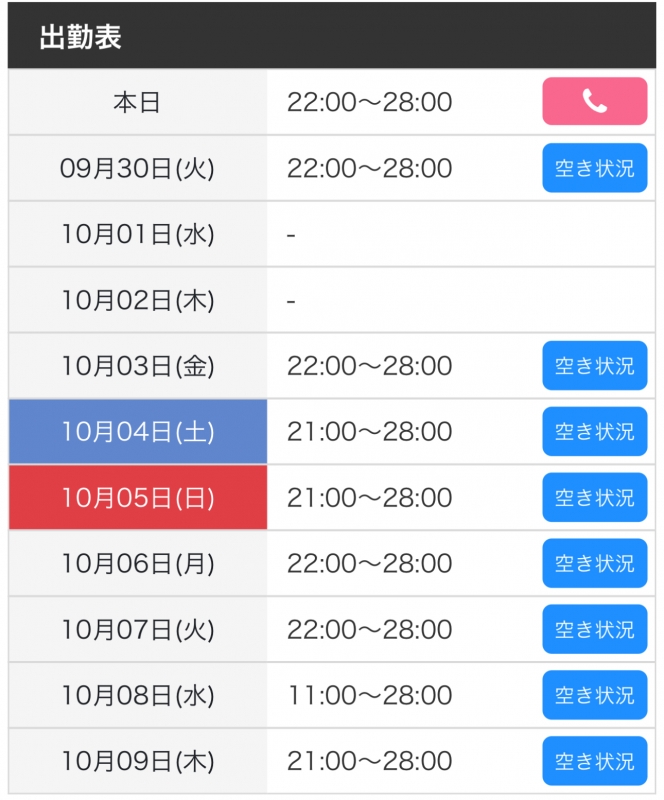Open 空き状況 for Sunday 10月05日
The image size is (664, 800).
(594, 498)
